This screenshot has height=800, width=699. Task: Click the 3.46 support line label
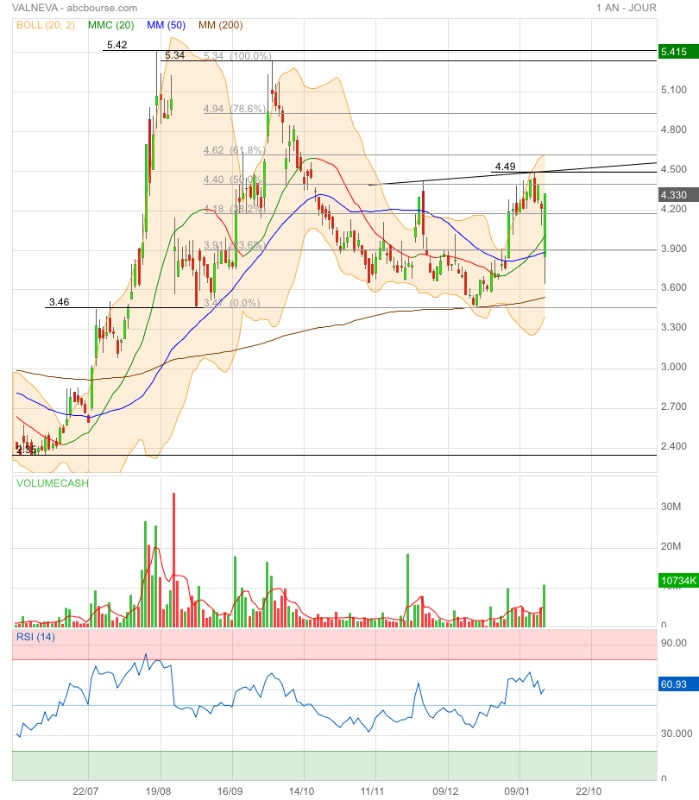click(x=59, y=300)
